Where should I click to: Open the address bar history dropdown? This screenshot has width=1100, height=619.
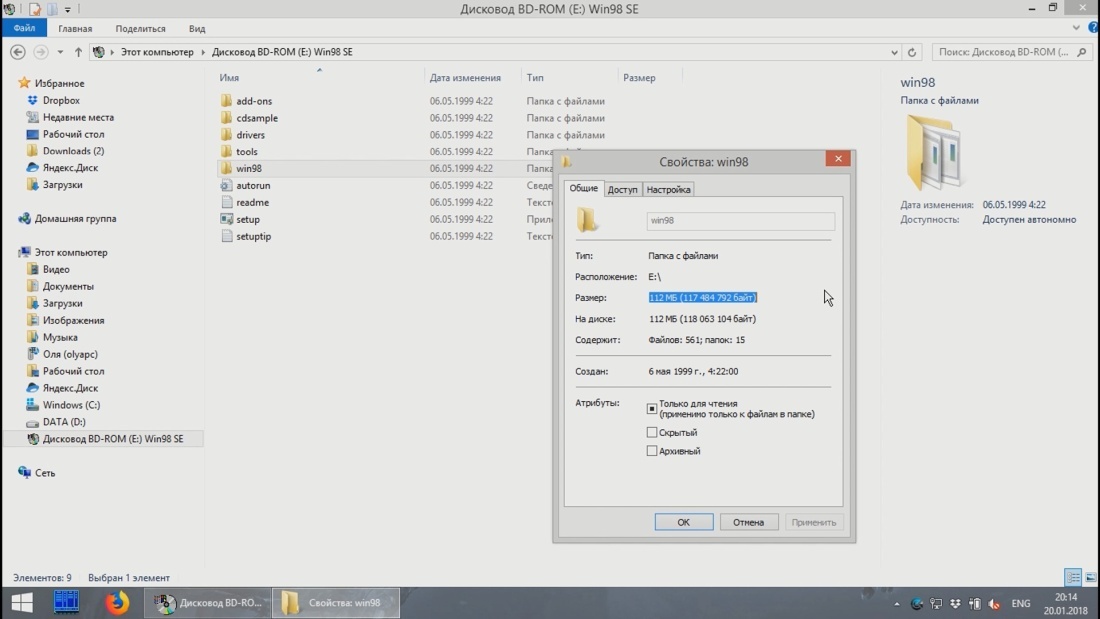point(894,52)
